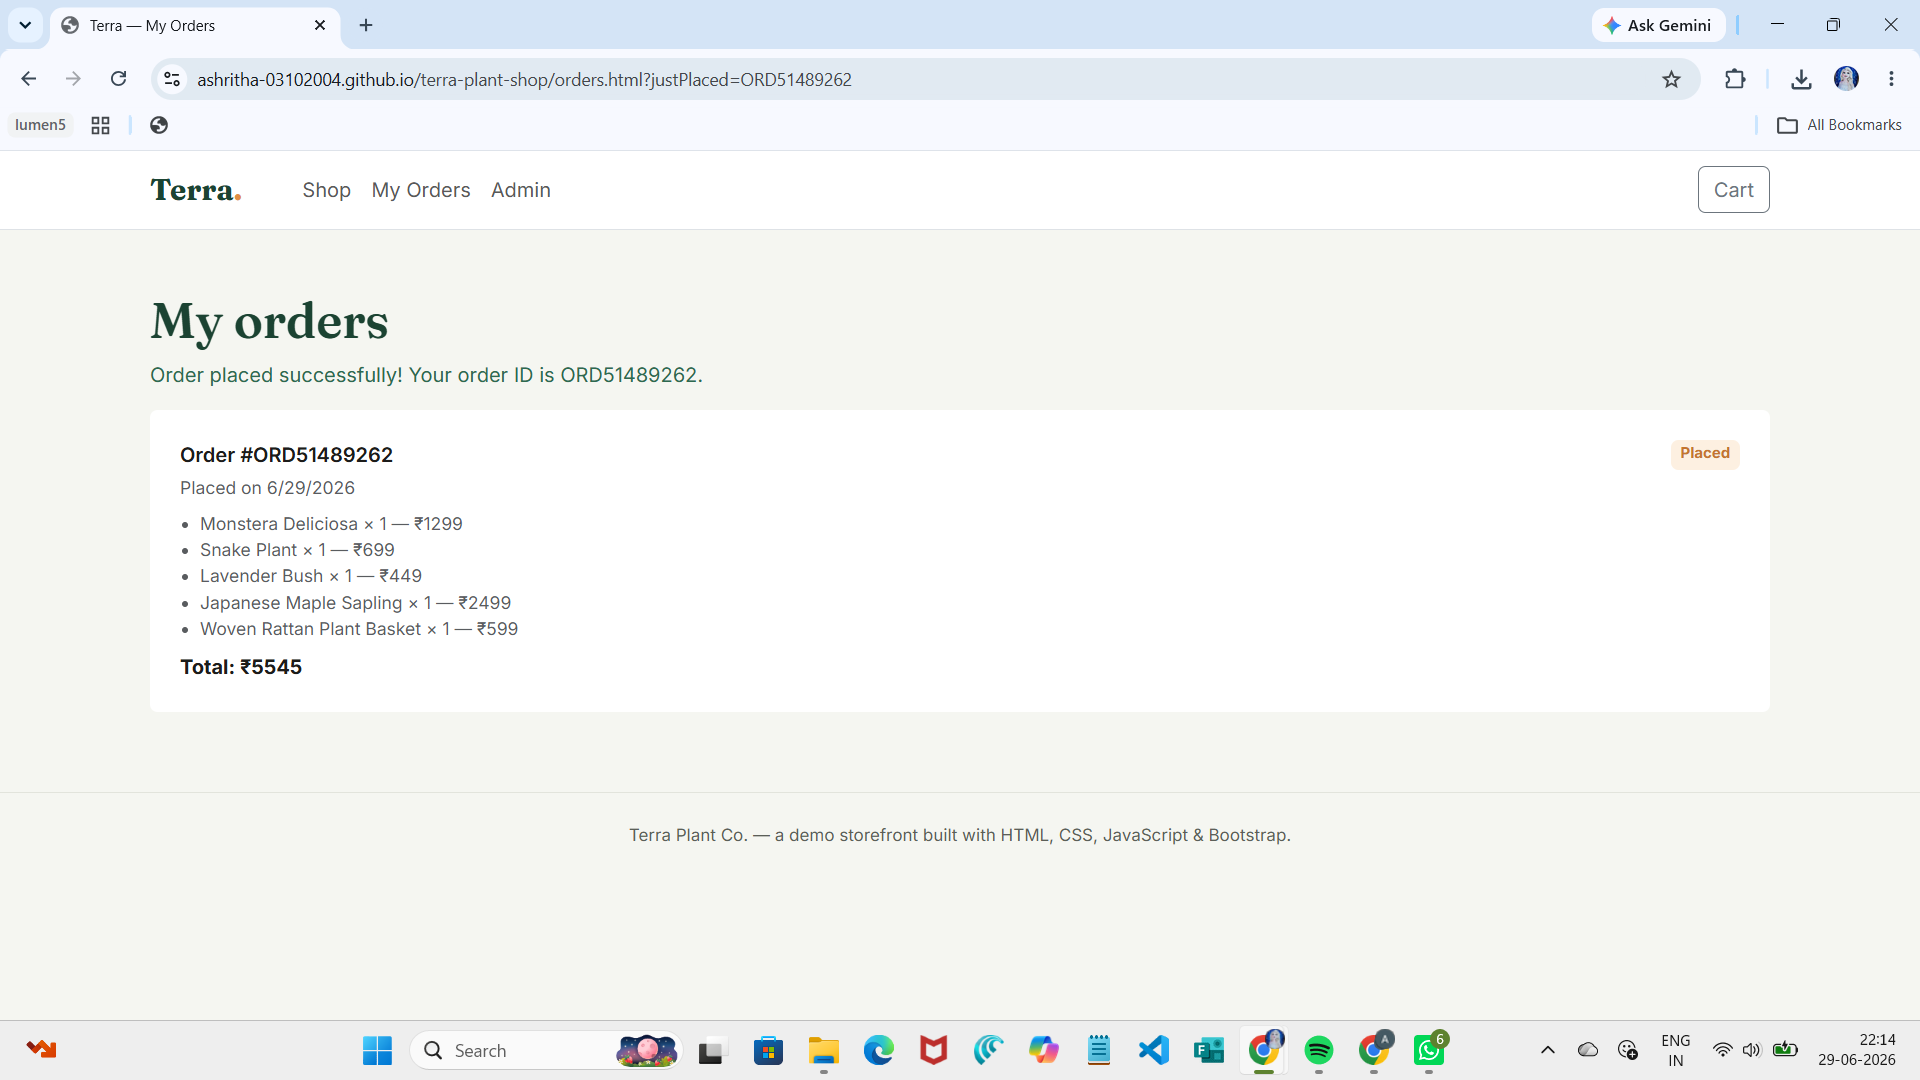This screenshot has height=1080, width=1920.
Task: Open WhatsApp from the taskbar
Action: tap(1429, 1050)
